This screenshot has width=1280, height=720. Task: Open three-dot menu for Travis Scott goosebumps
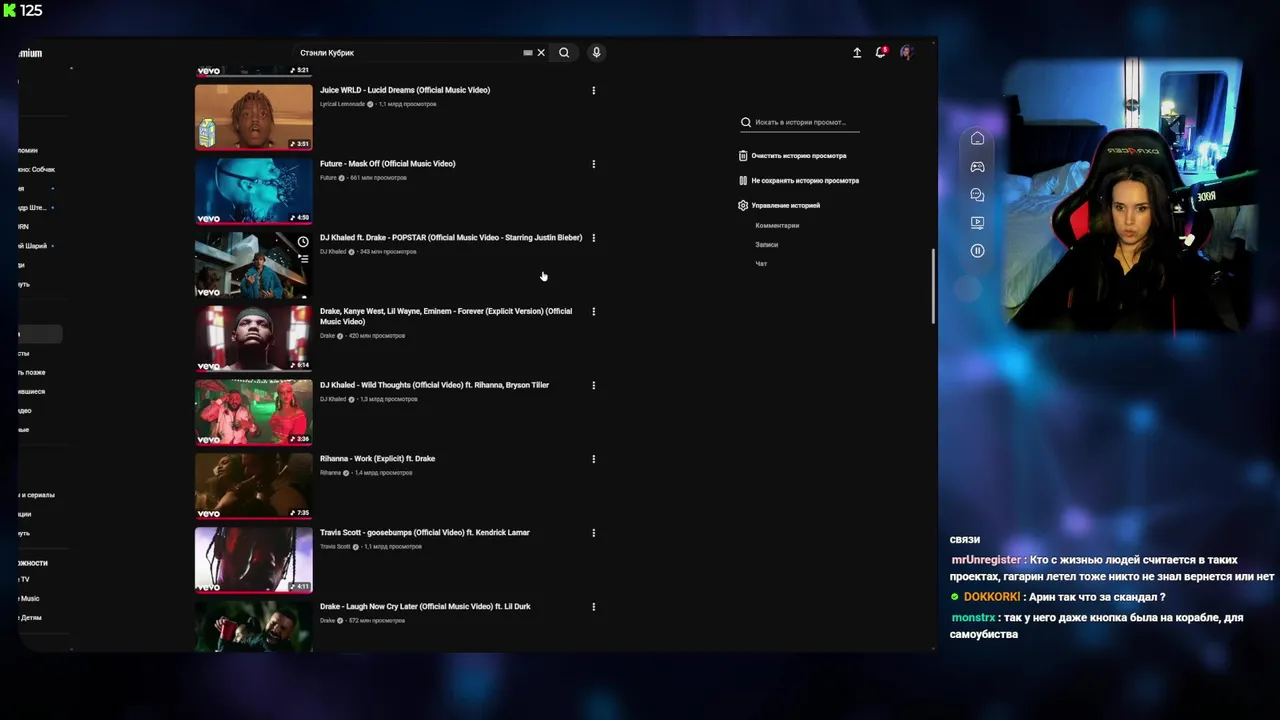coord(594,533)
